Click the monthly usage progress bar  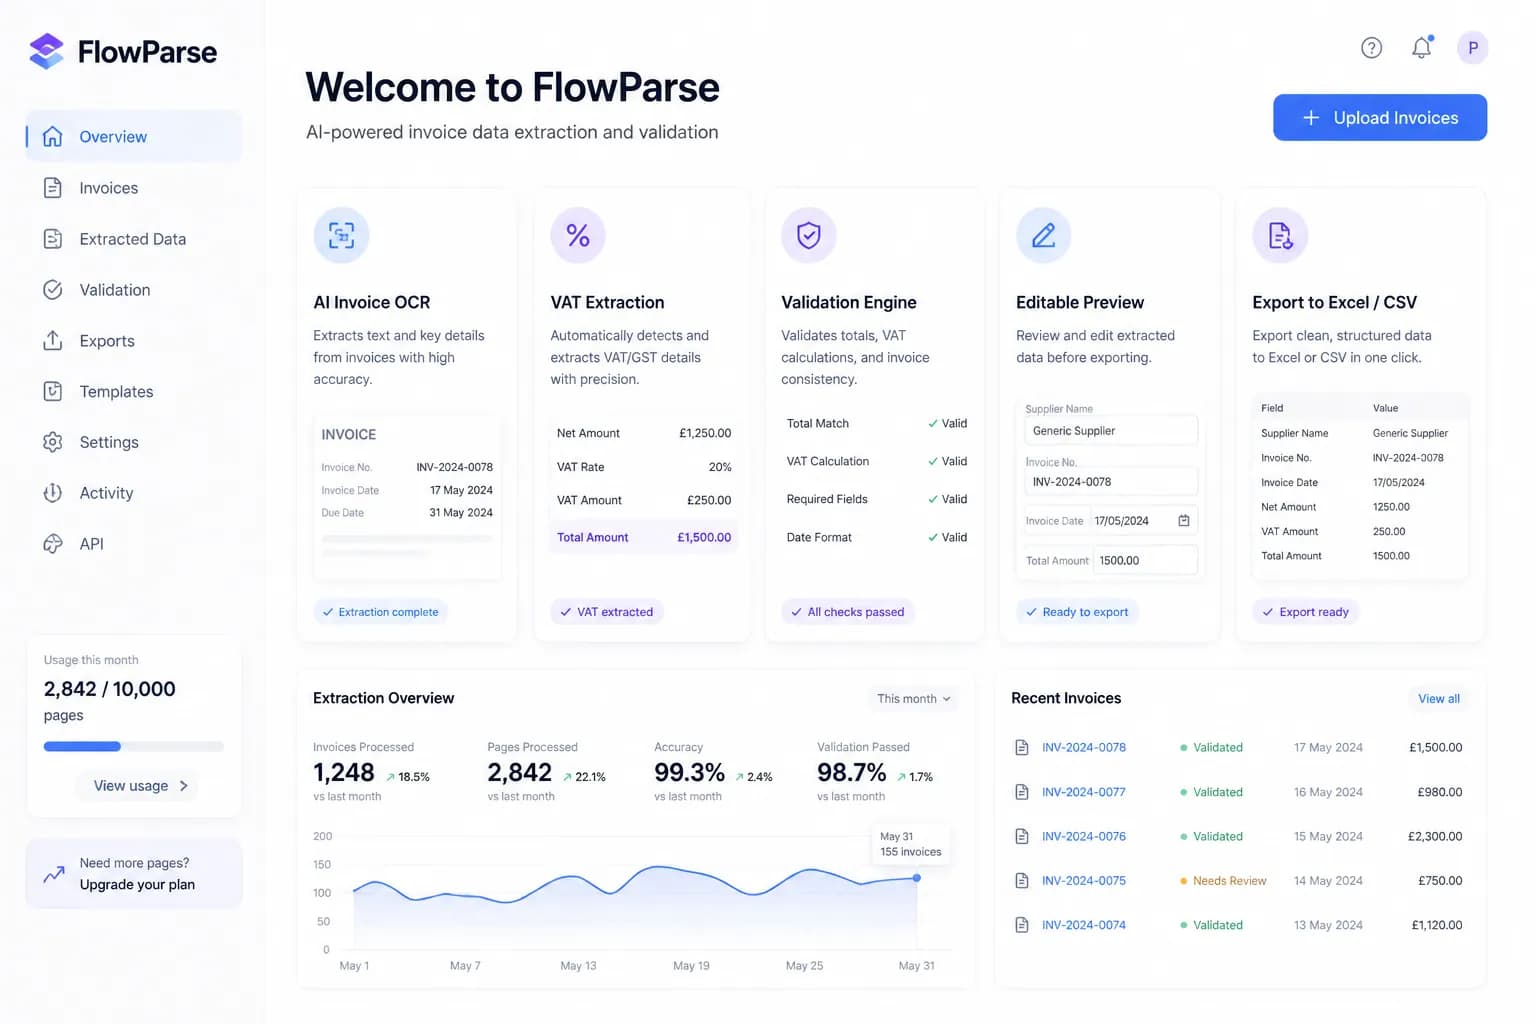133,747
